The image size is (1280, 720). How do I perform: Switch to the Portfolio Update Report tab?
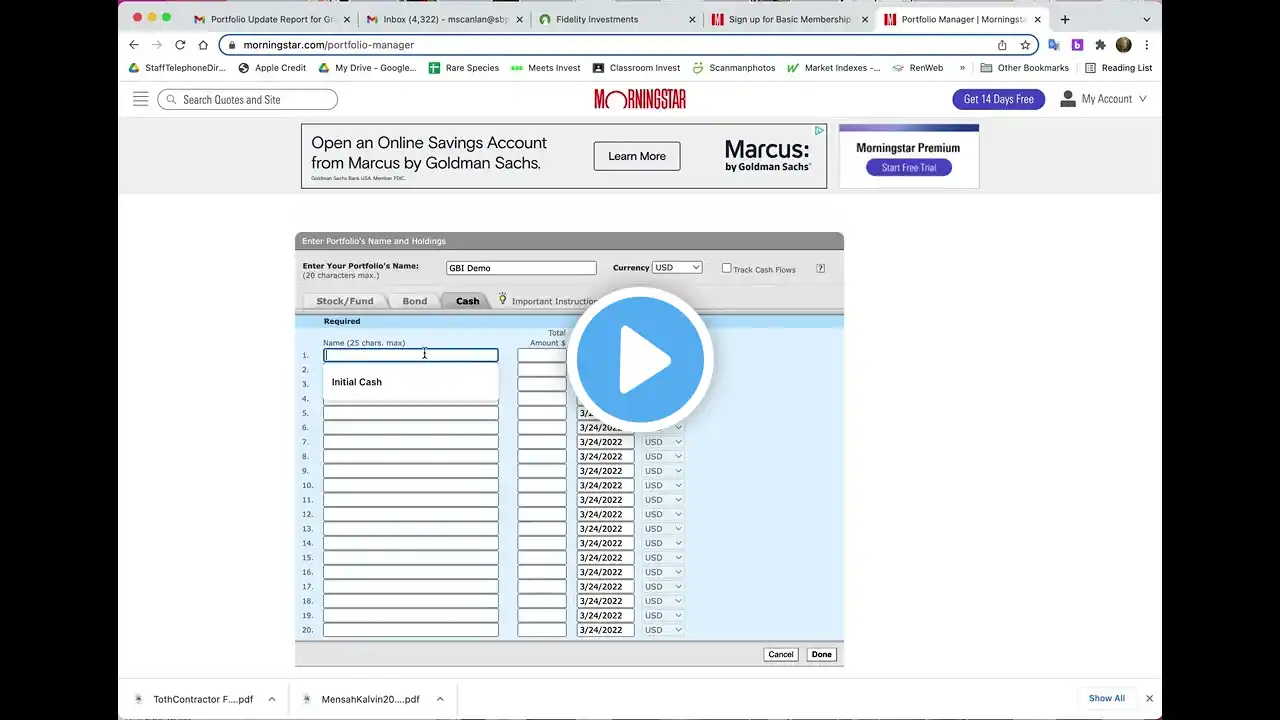pos(272,19)
